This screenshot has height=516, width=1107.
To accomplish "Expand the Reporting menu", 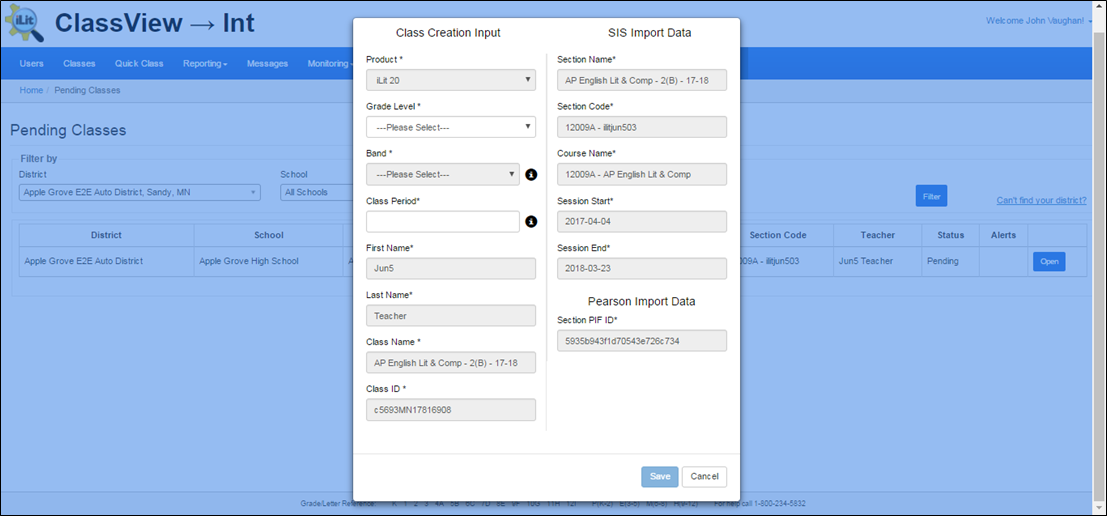I will click(204, 64).
